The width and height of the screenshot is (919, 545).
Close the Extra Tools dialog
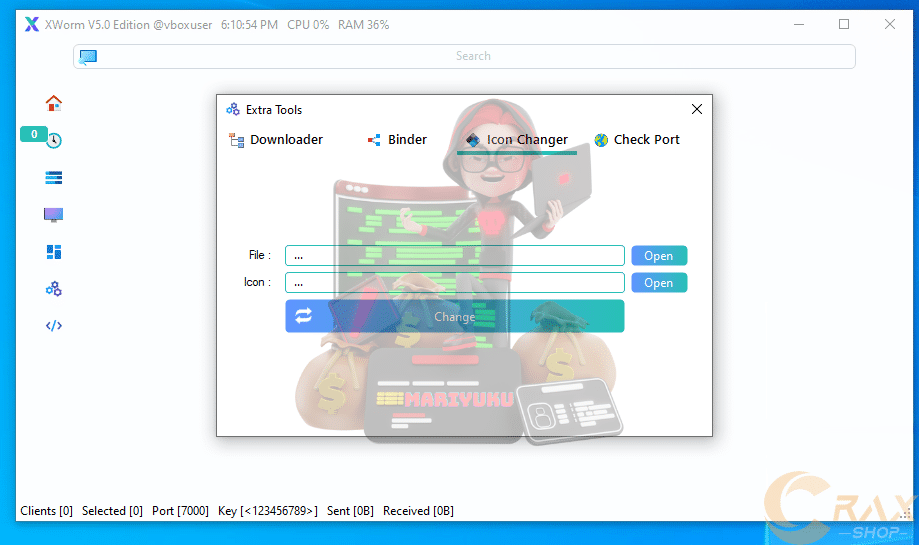pyautogui.click(x=697, y=109)
